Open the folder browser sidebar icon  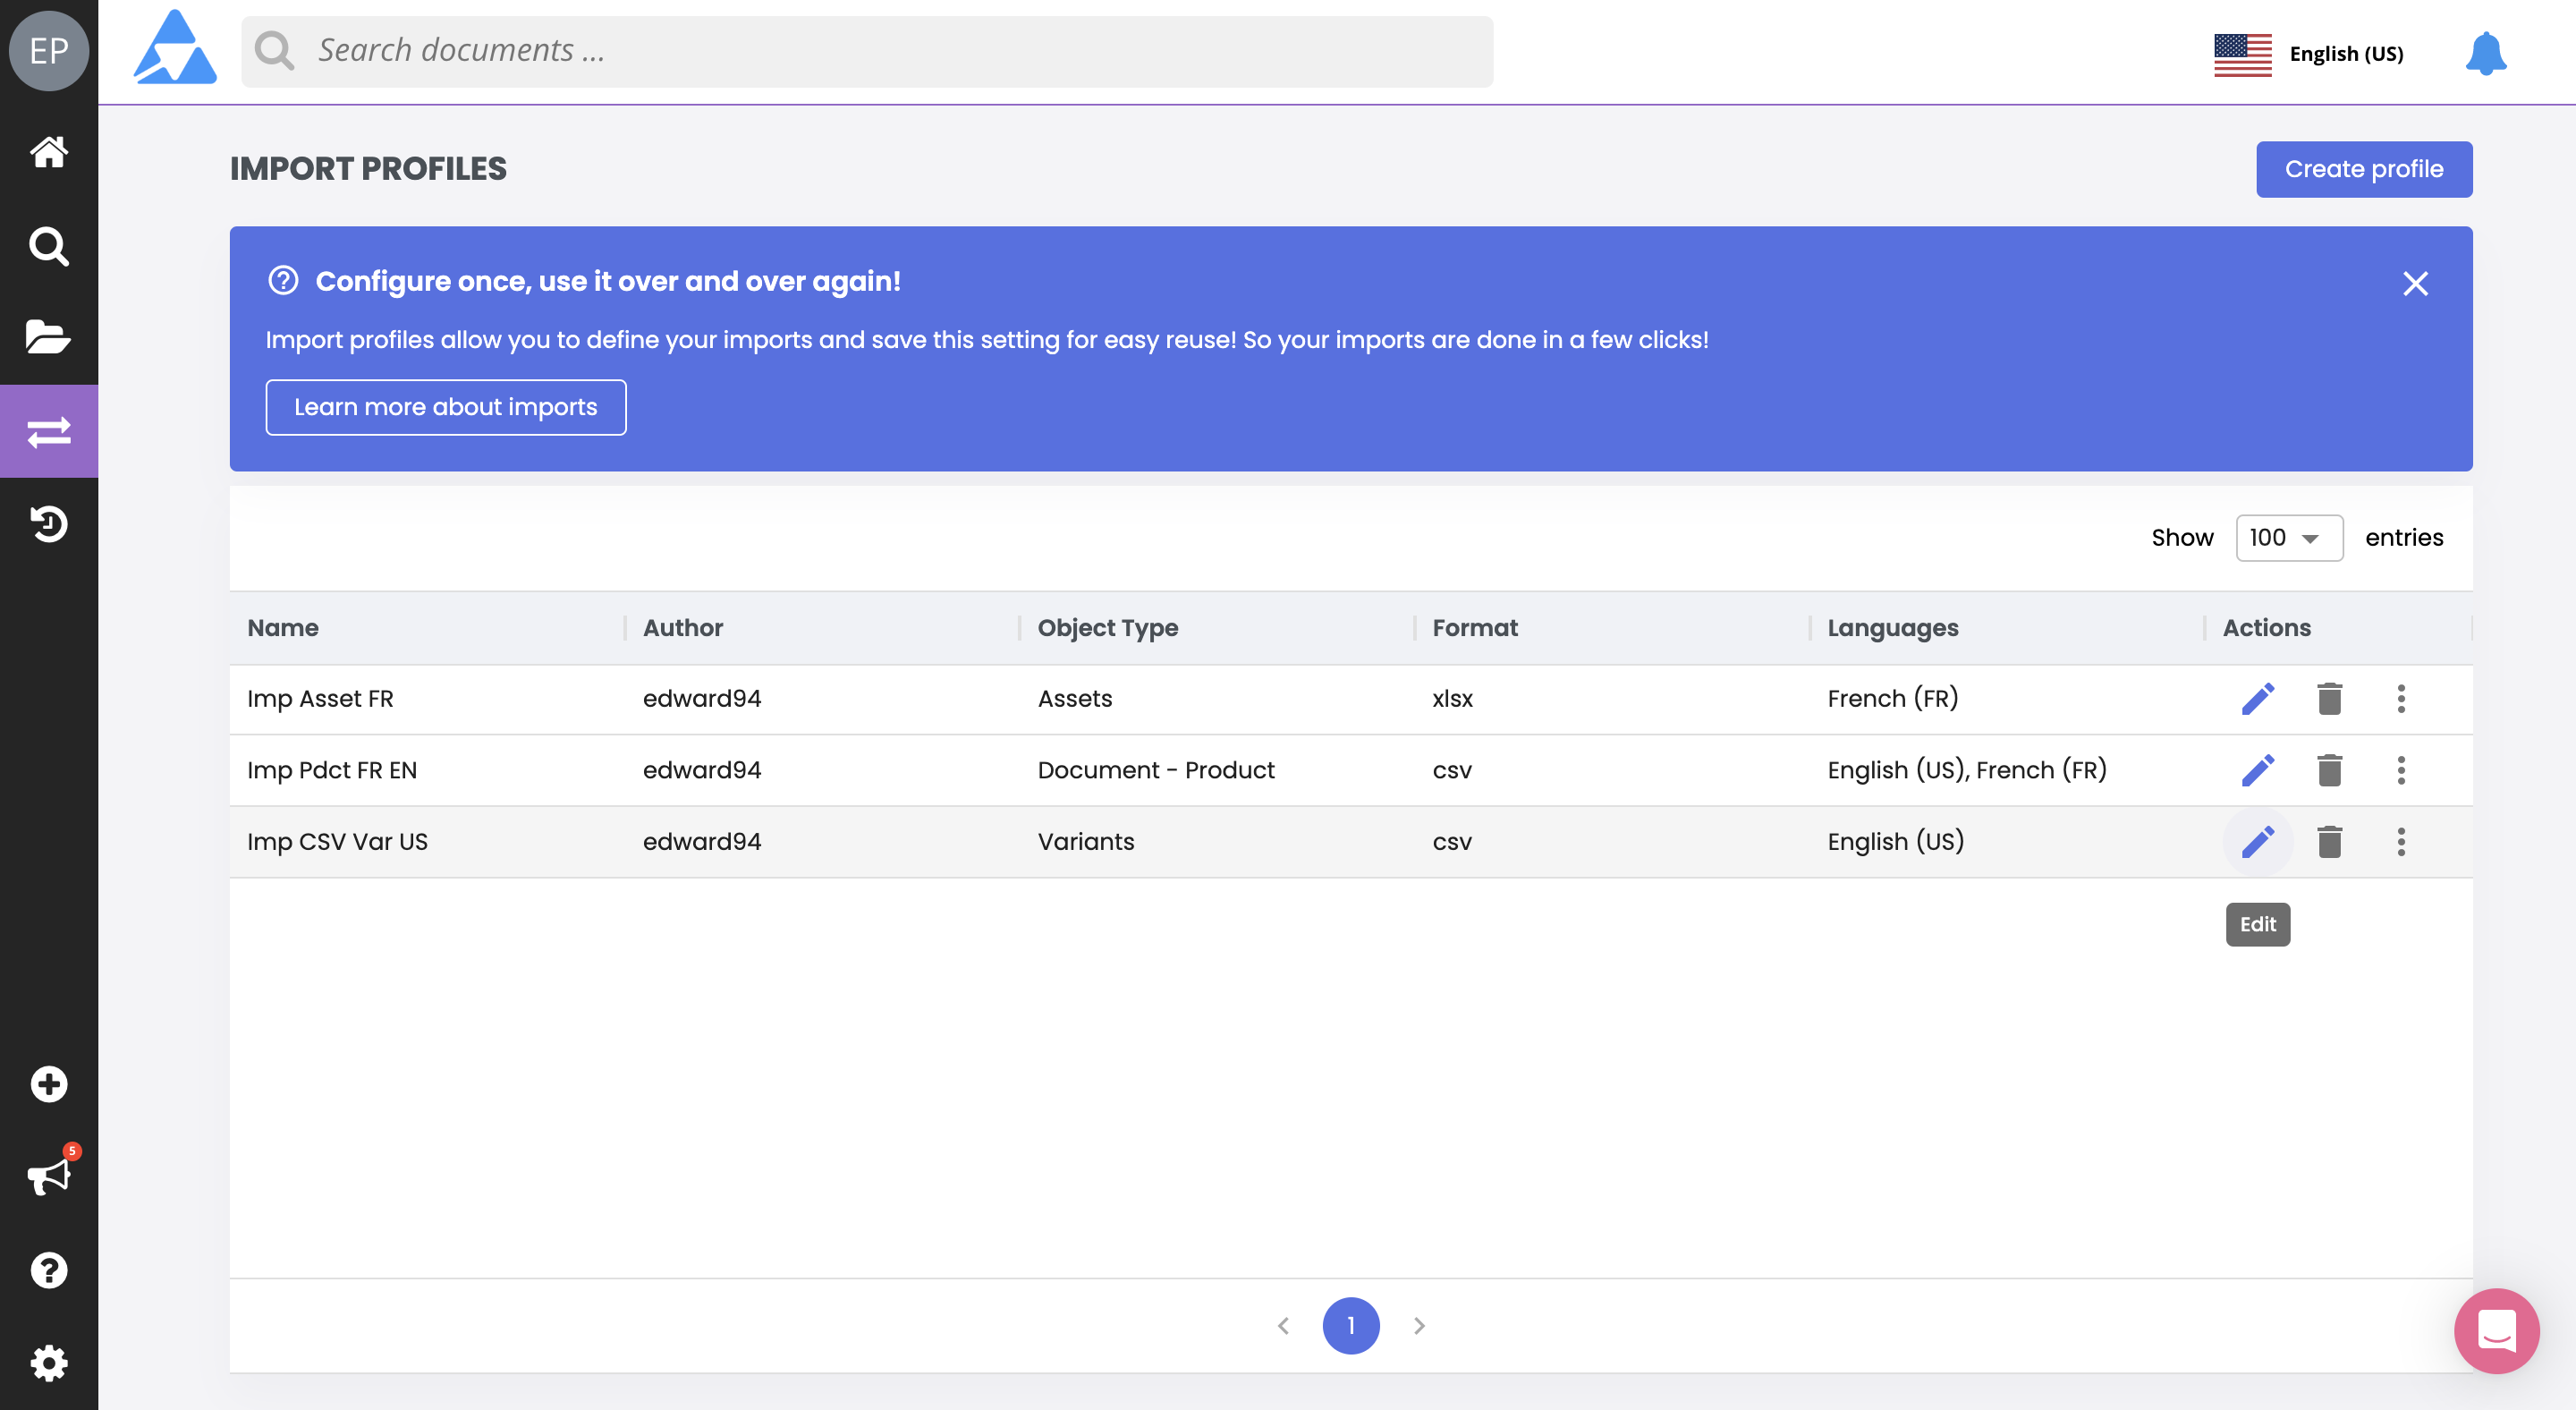pyautogui.click(x=48, y=337)
